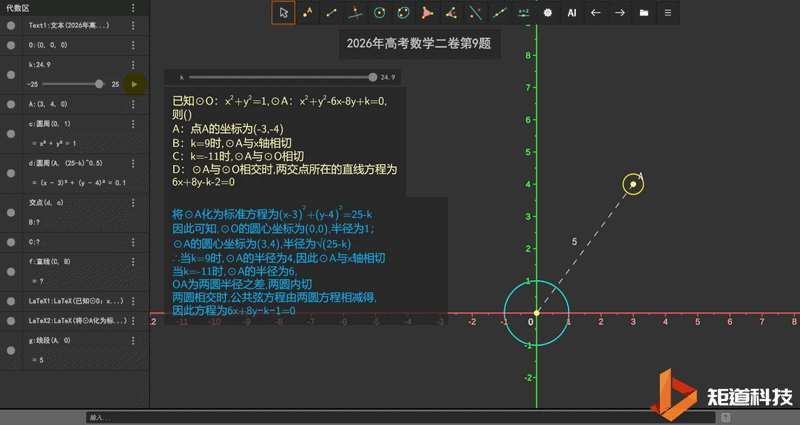Undo with the left arrow
This screenshot has width=800, height=425.
point(595,13)
